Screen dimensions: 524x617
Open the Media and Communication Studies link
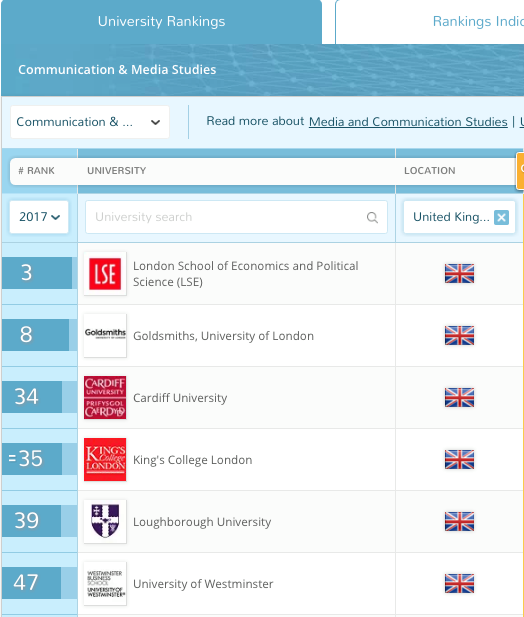[x=408, y=122]
